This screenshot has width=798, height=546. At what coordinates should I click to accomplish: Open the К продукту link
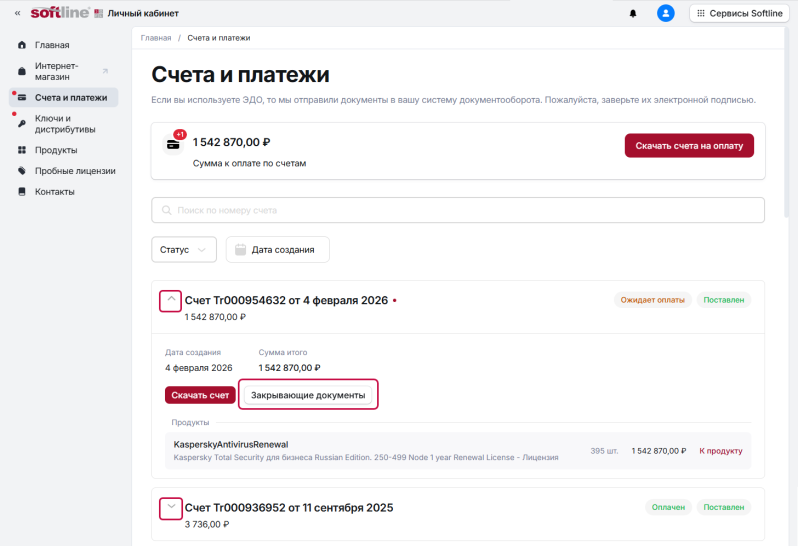(x=720, y=451)
